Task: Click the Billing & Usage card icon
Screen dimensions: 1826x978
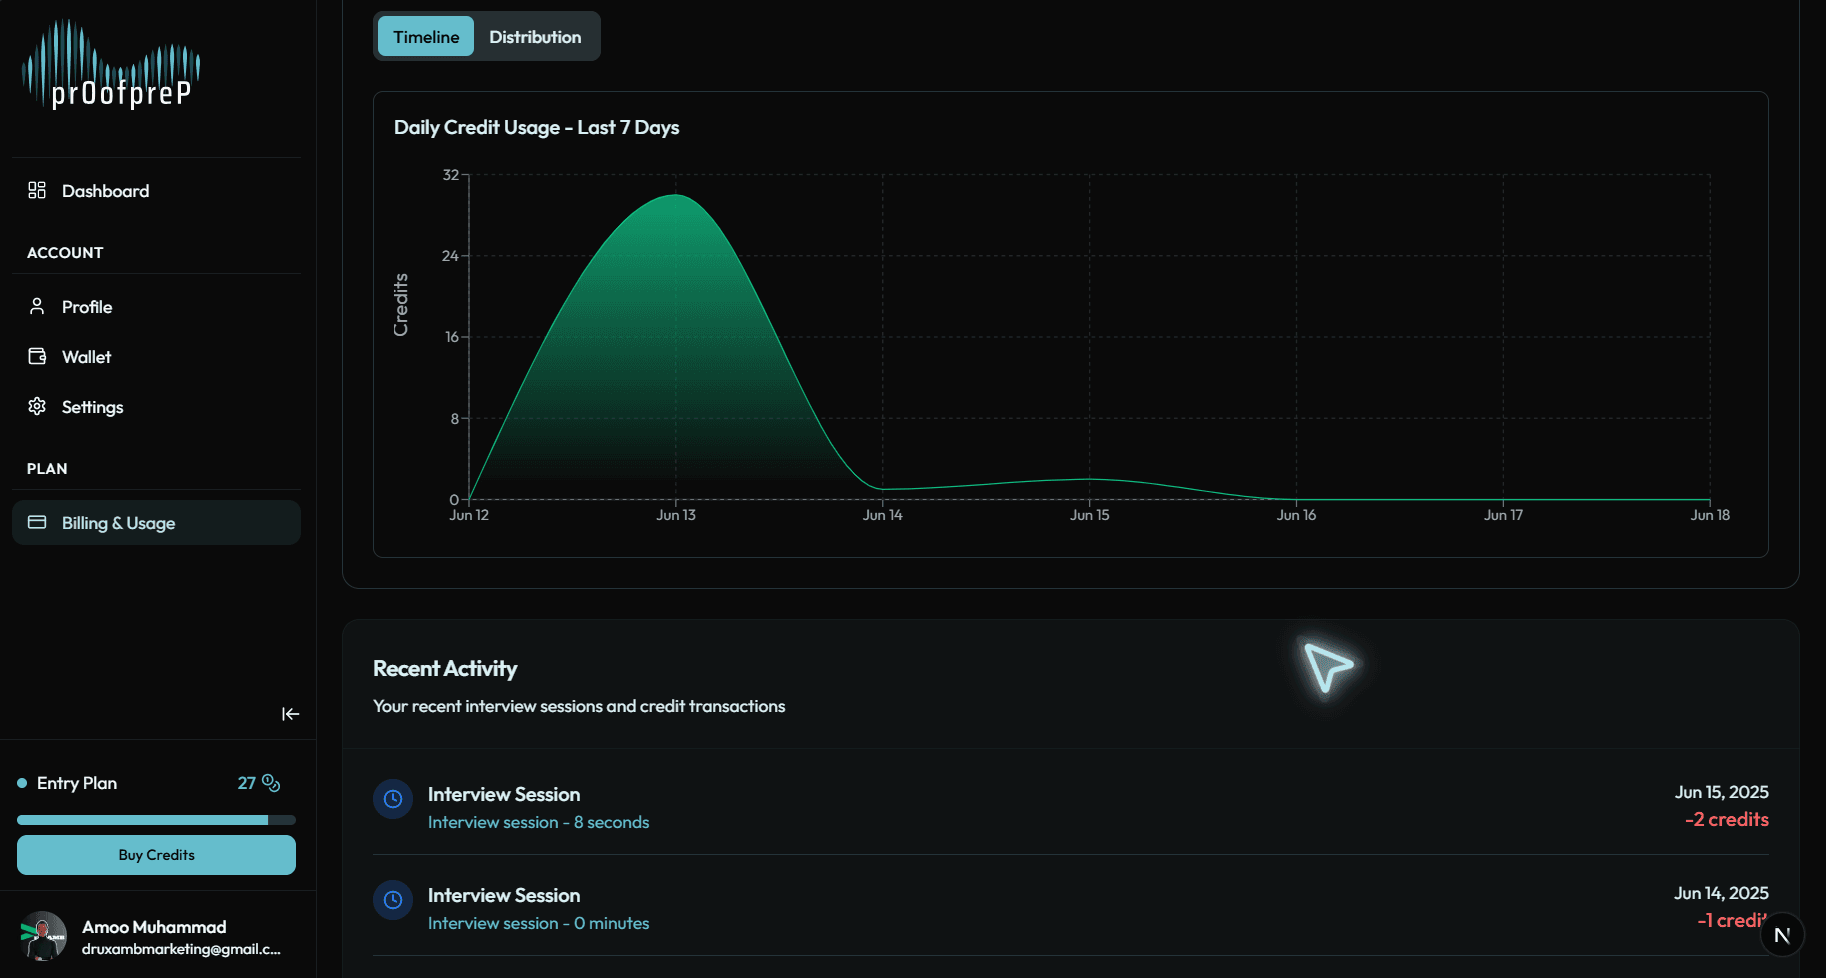Action: tap(37, 522)
